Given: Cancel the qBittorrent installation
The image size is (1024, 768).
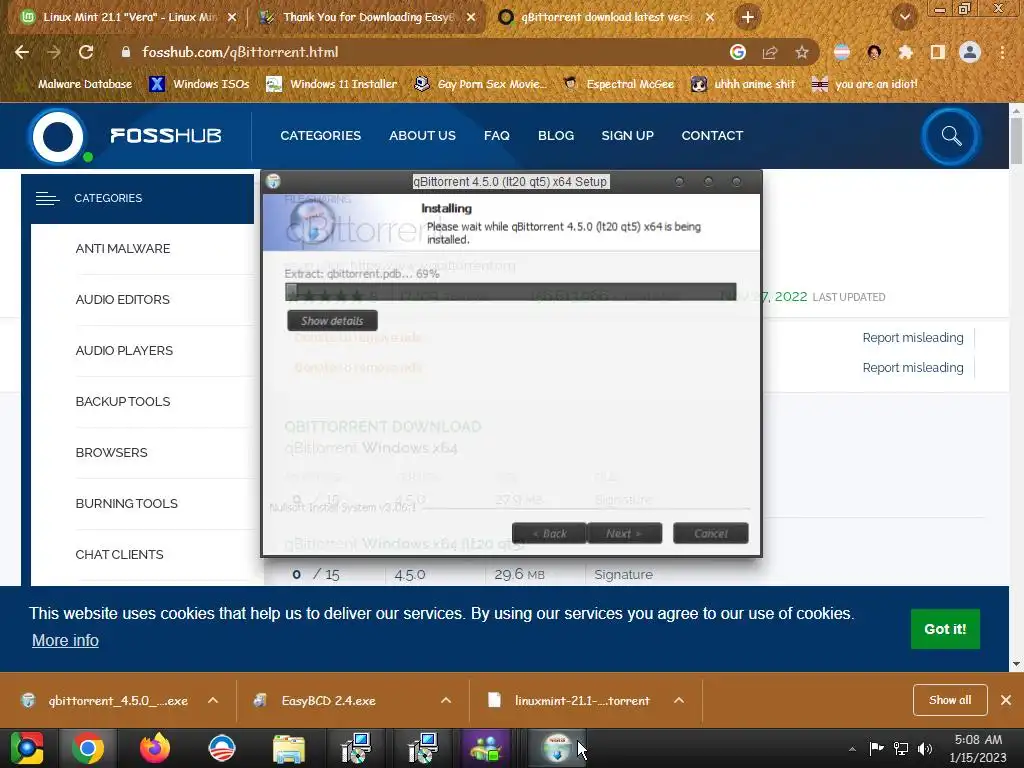Looking at the screenshot, I should pos(711,534).
